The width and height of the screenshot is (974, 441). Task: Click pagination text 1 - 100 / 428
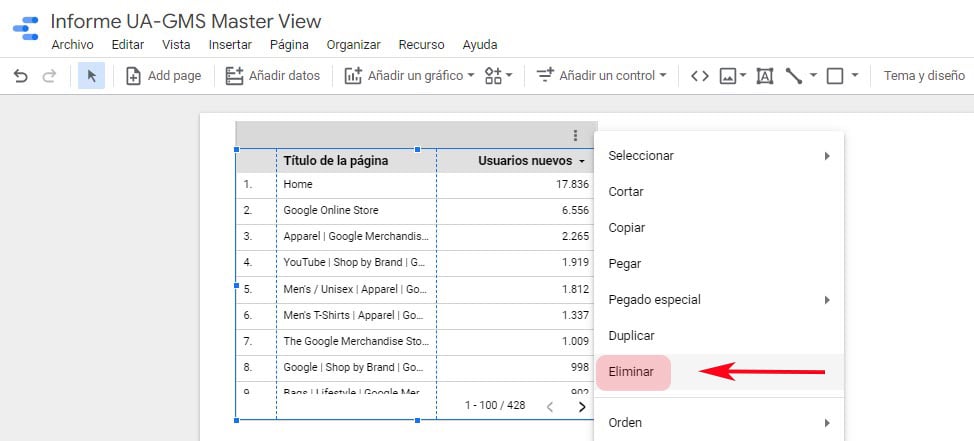point(495,406)
